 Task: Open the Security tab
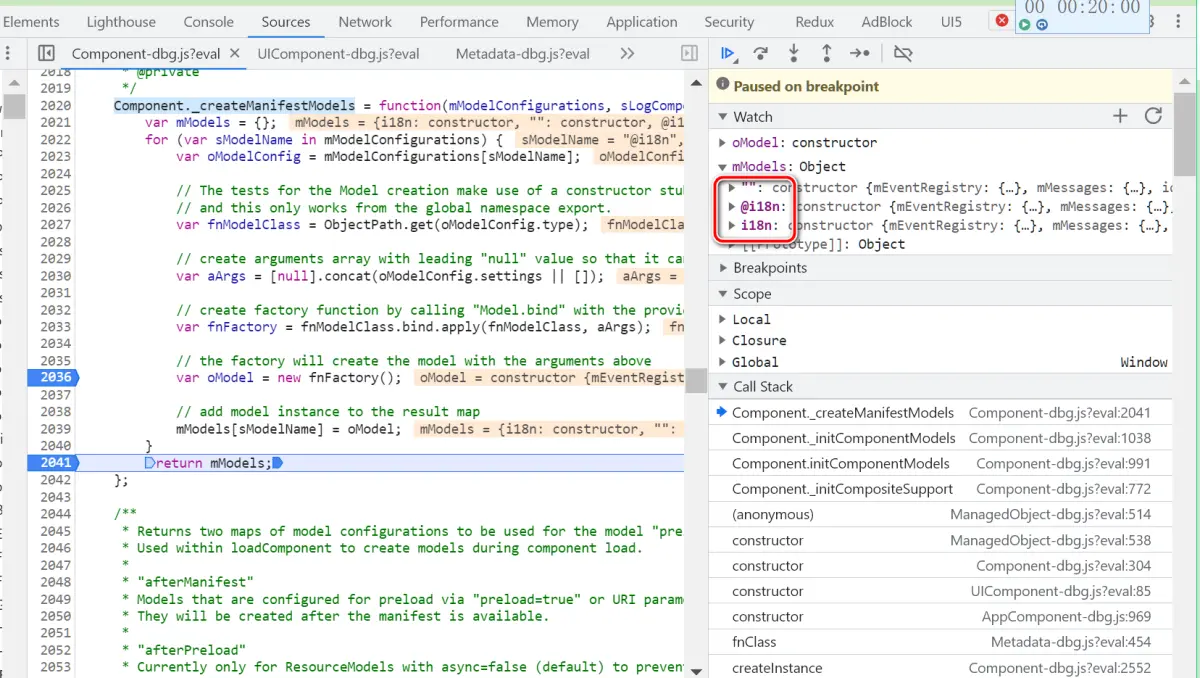(729, 22)
